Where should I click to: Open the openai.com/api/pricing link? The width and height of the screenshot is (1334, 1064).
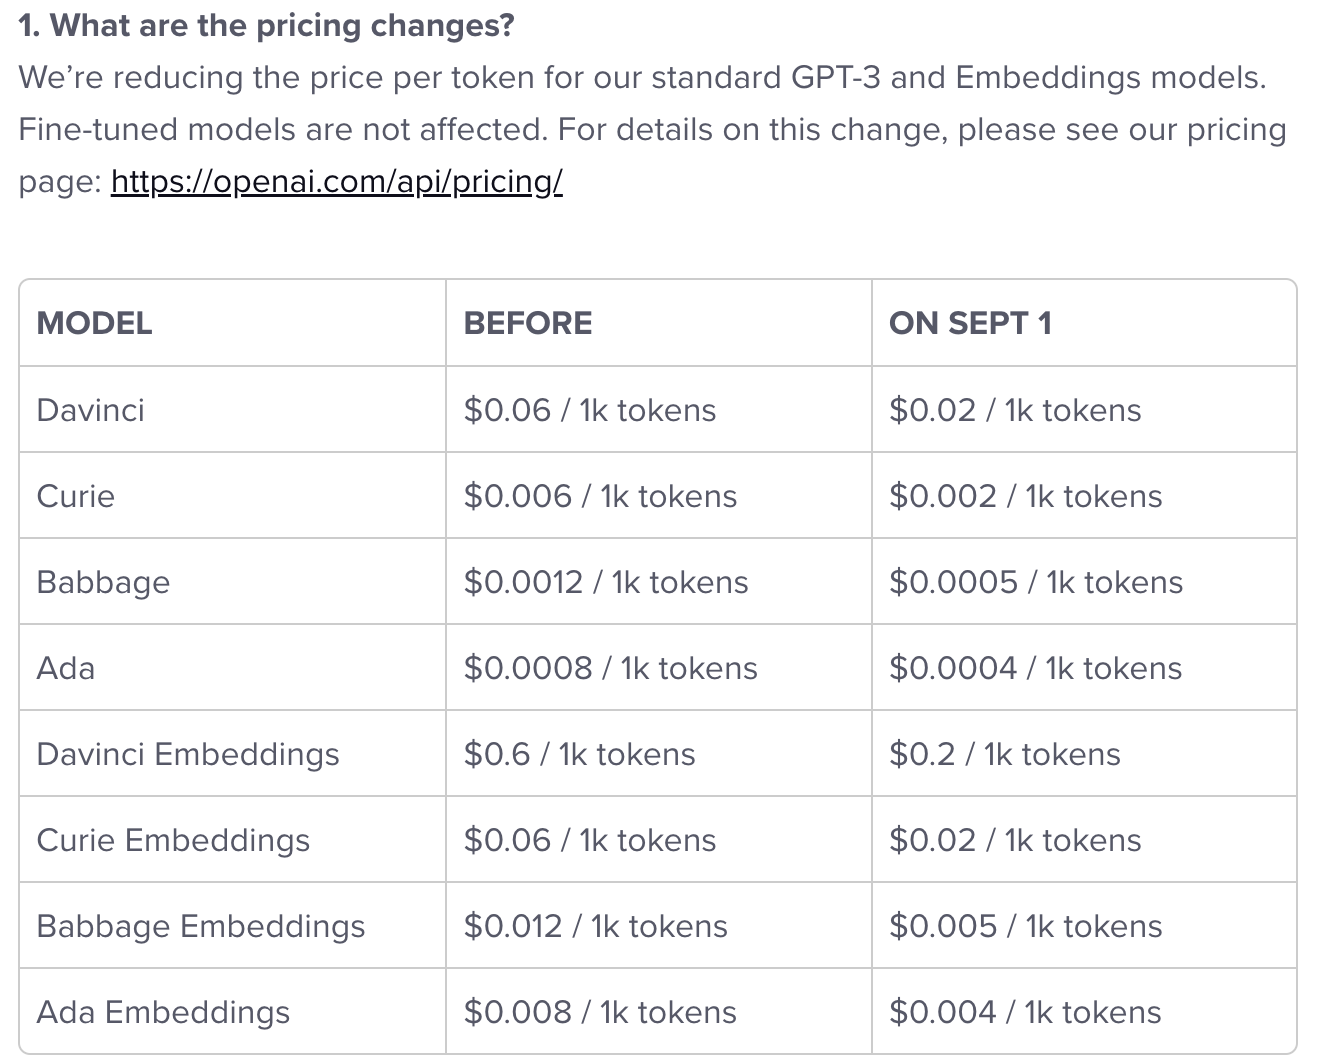point(337,182)
